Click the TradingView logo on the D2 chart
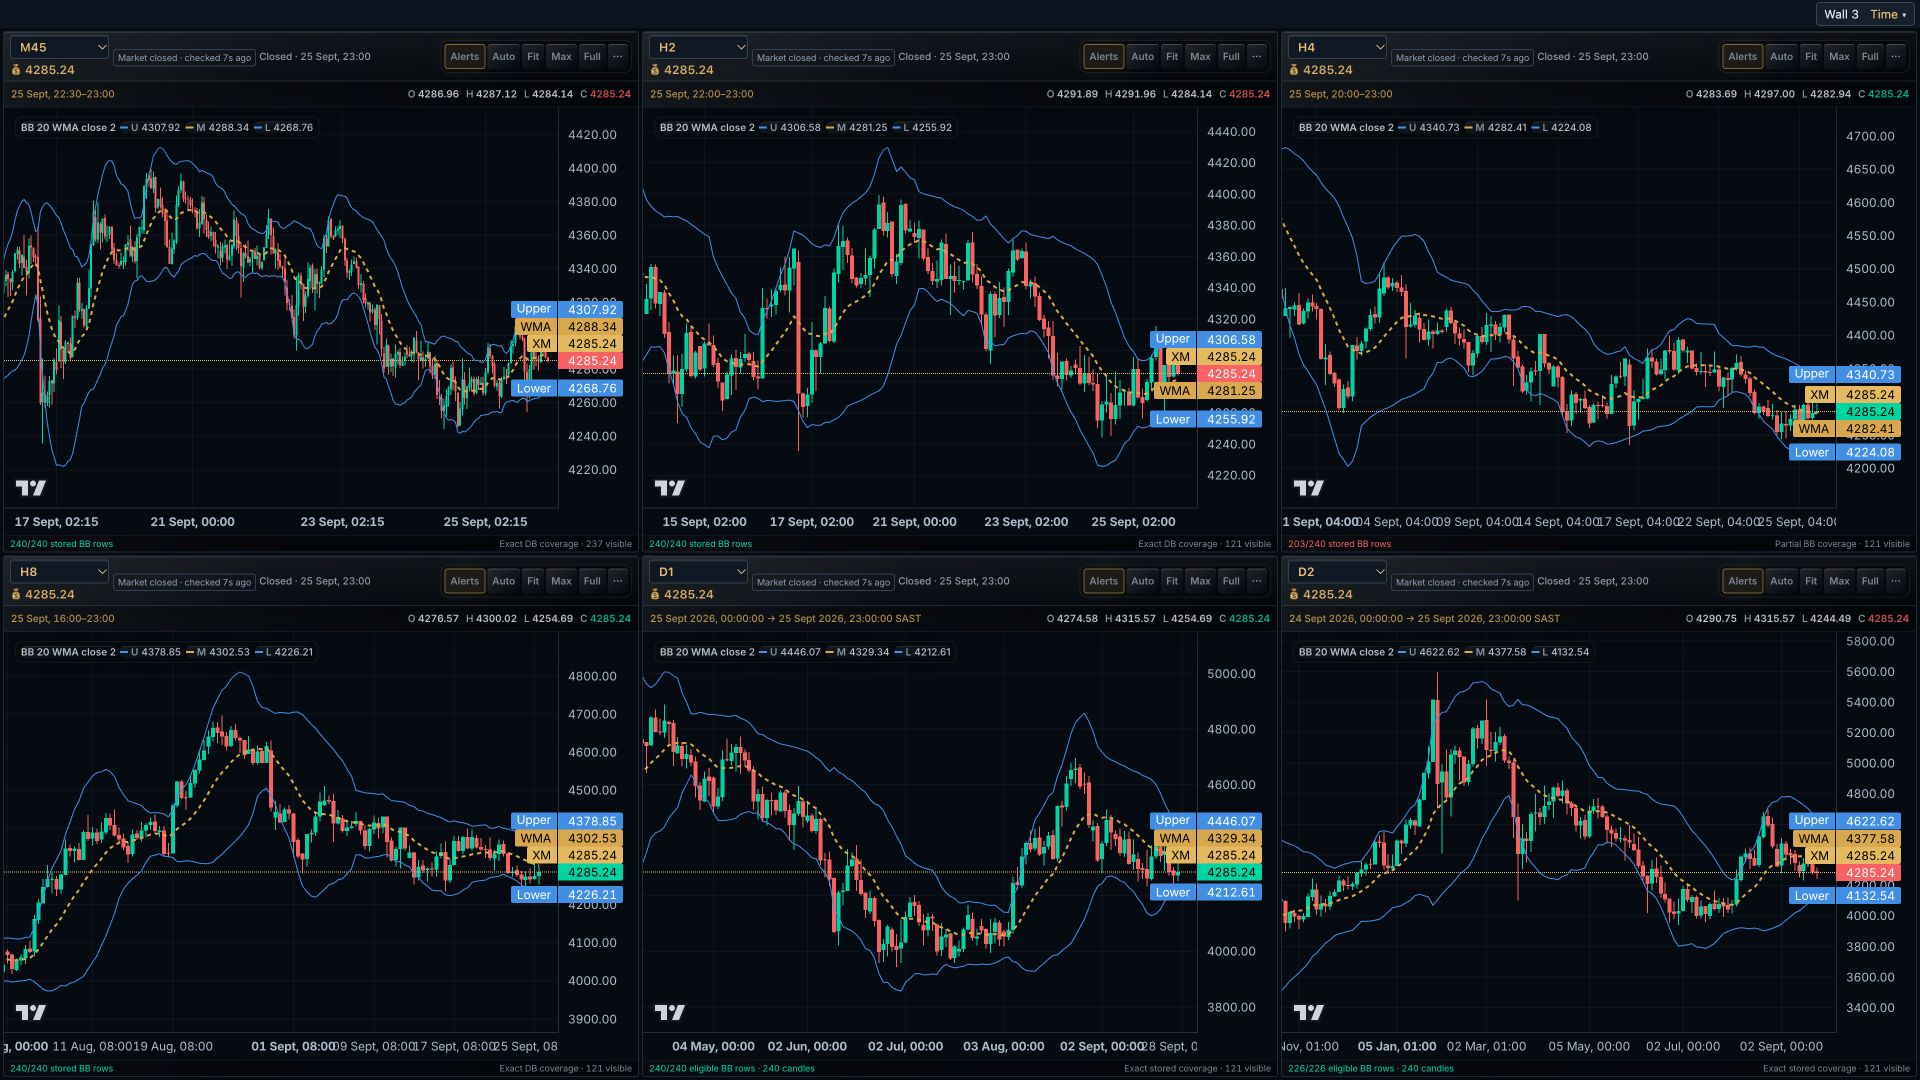This screenshot has width=1920, height=1080. (1308, 1012)
